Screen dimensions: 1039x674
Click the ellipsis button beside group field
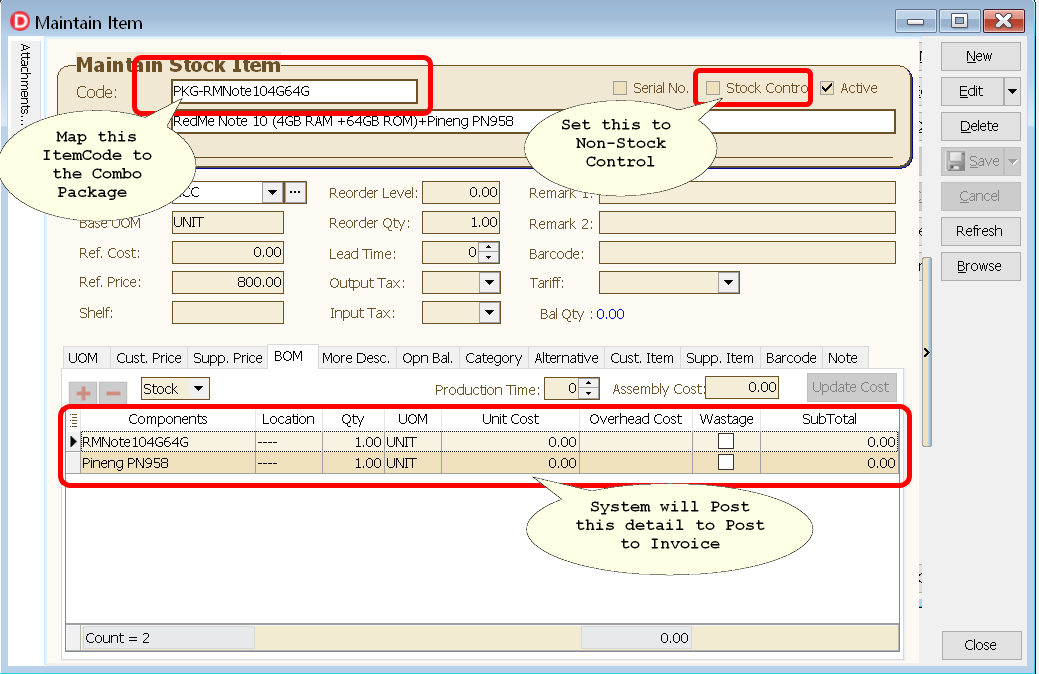pos(295,192)
